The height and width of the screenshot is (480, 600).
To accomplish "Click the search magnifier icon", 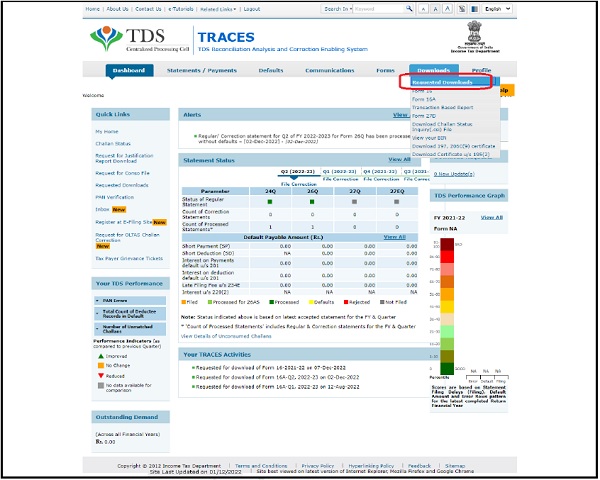I will coord(409,8).
